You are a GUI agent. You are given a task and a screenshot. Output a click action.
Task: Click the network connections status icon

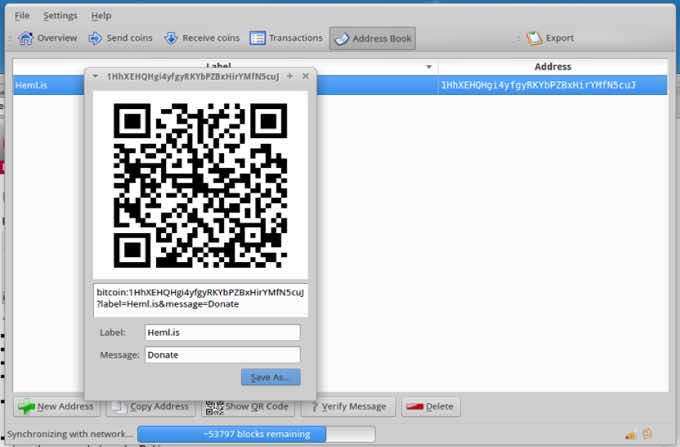(631, 434)
